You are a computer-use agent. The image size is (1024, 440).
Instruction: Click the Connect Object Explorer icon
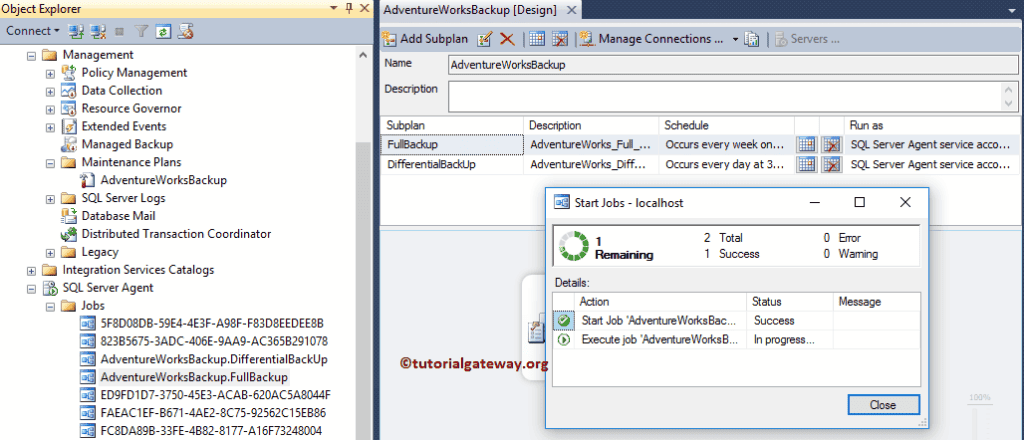pyautogui.click(x=77, y=31)
